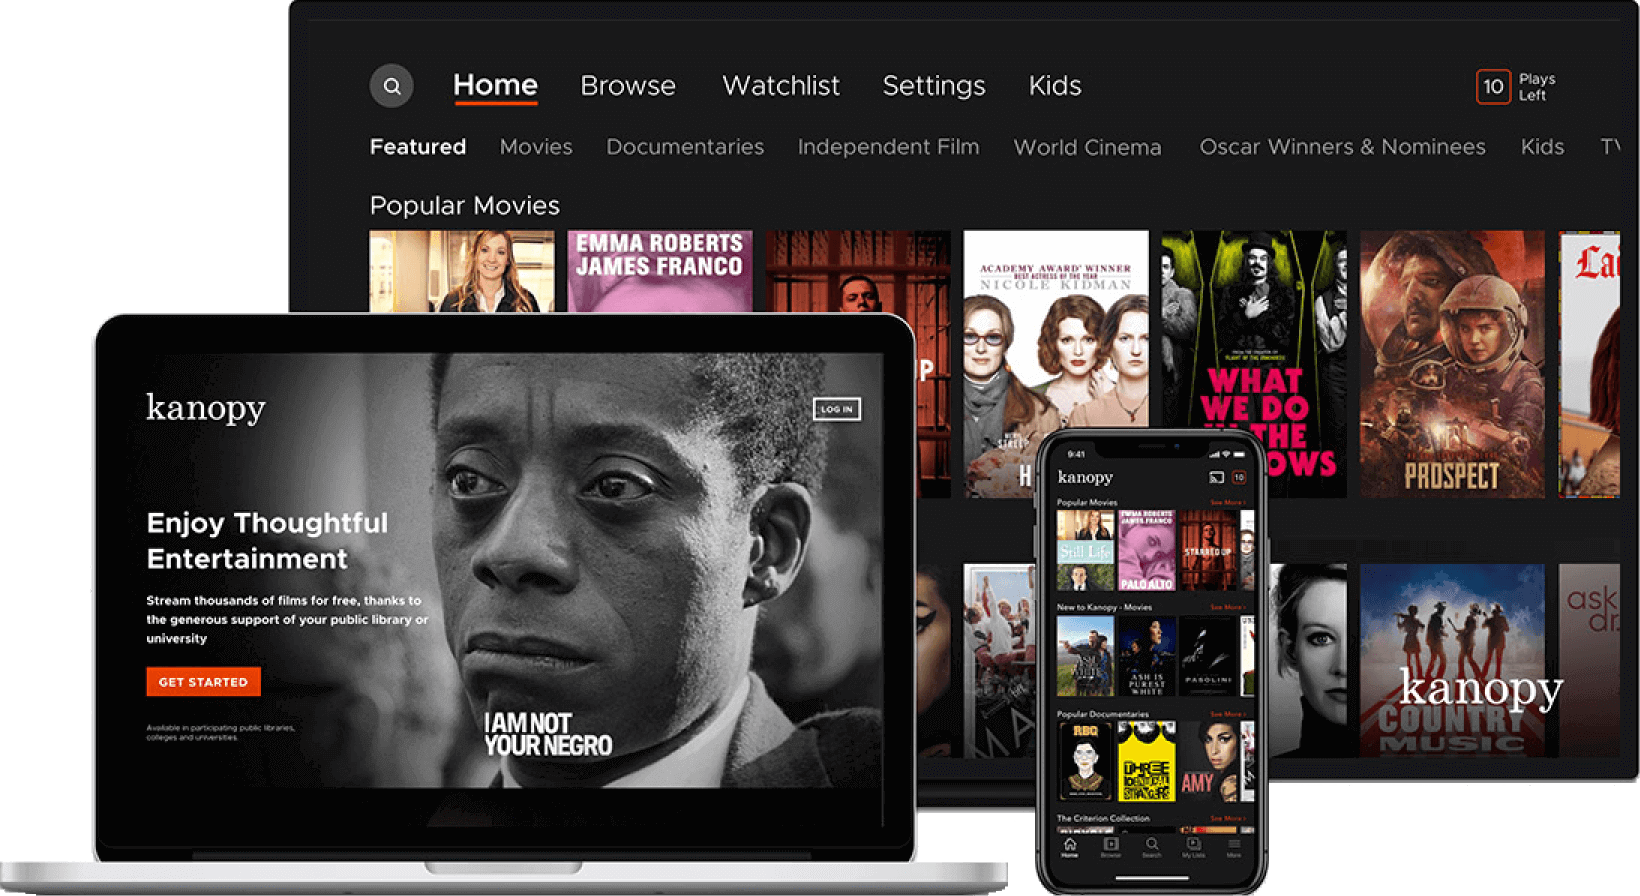The width and height of the screenshot is (1640, 896).
Task: Click the orange GET STARTED button
Action: (x=203, y=682)
